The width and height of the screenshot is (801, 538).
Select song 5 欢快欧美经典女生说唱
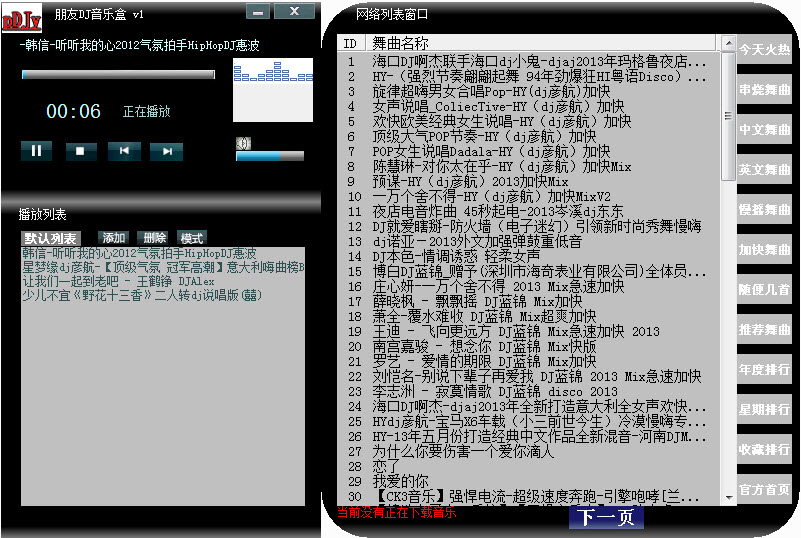coord(529,122)
